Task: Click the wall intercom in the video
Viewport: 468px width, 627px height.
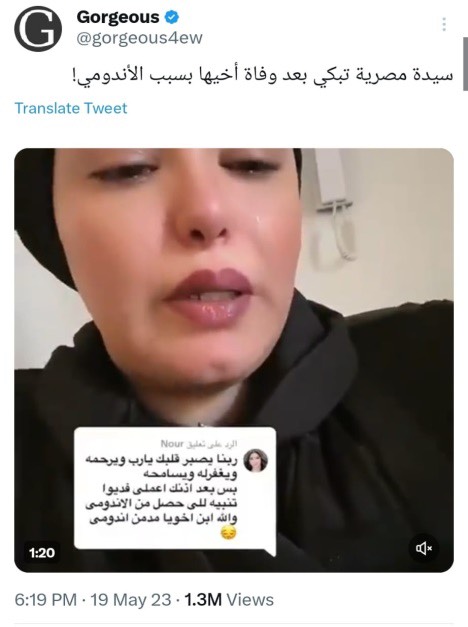Action: (x=334, y=204)
